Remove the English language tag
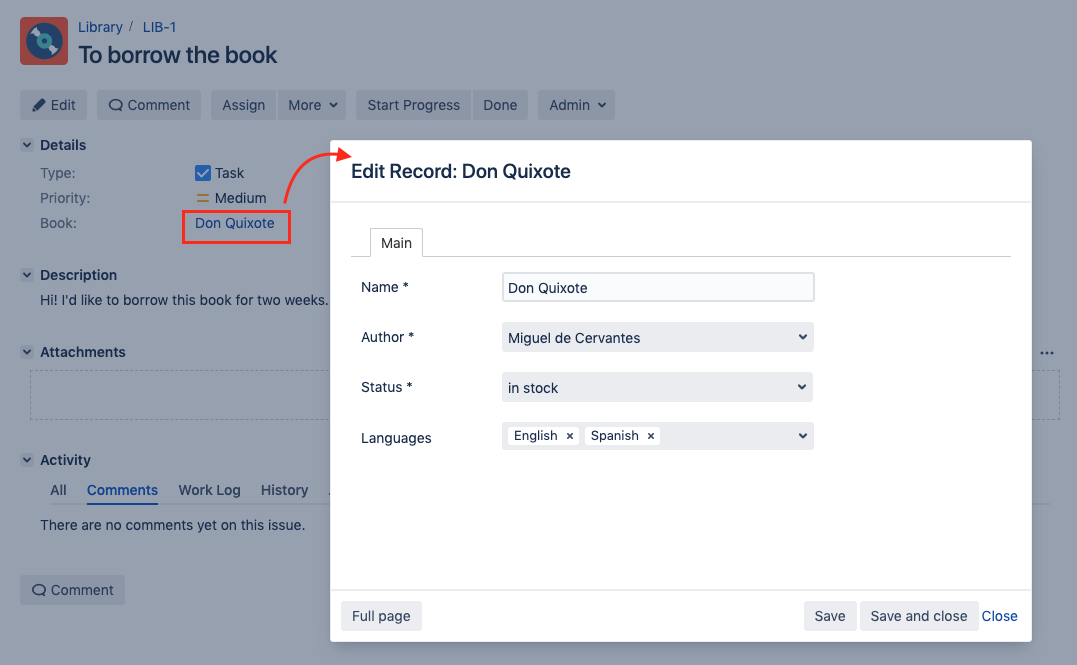The width and height of the screenshot is (1077, 665). click(570, 436)
